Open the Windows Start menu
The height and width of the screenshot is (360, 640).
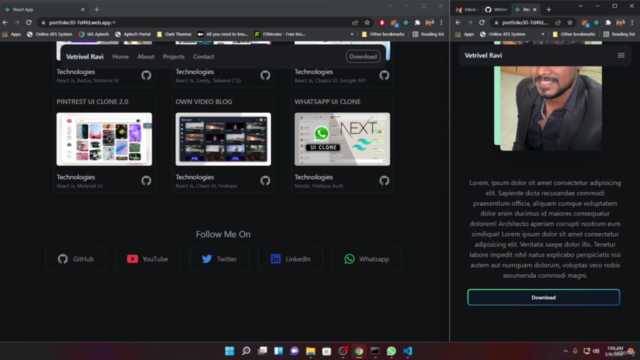230,351
